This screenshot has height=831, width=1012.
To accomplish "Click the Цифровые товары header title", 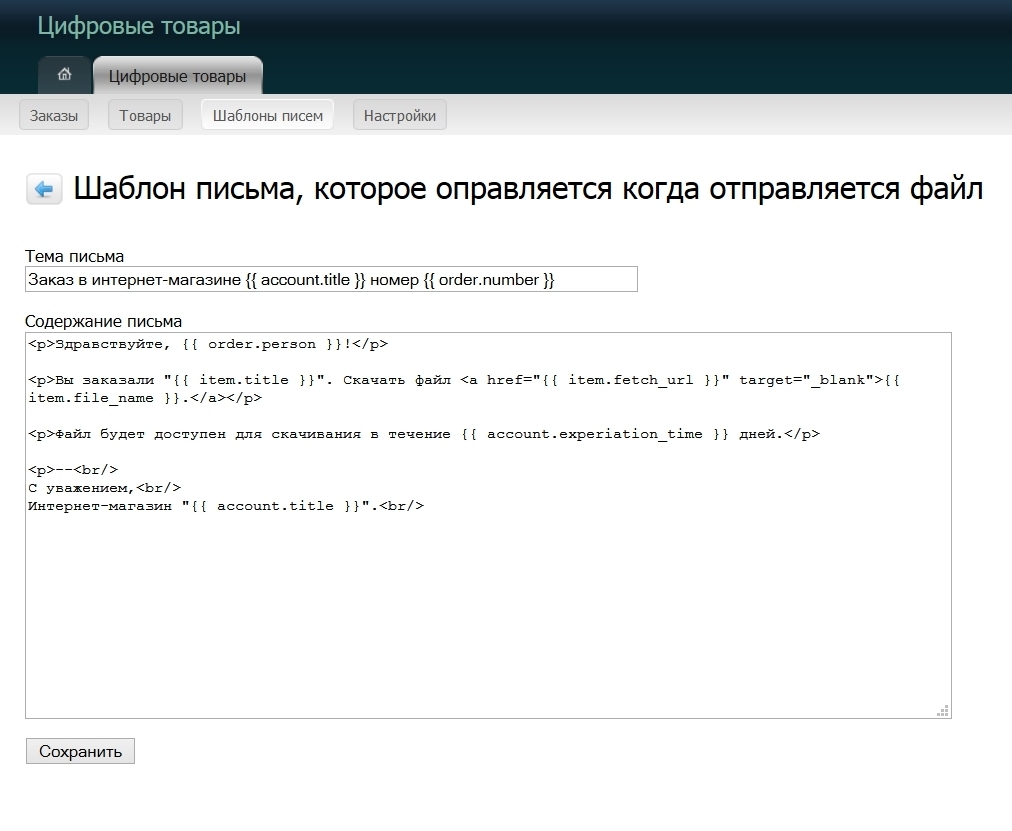I will pos(139,26).
